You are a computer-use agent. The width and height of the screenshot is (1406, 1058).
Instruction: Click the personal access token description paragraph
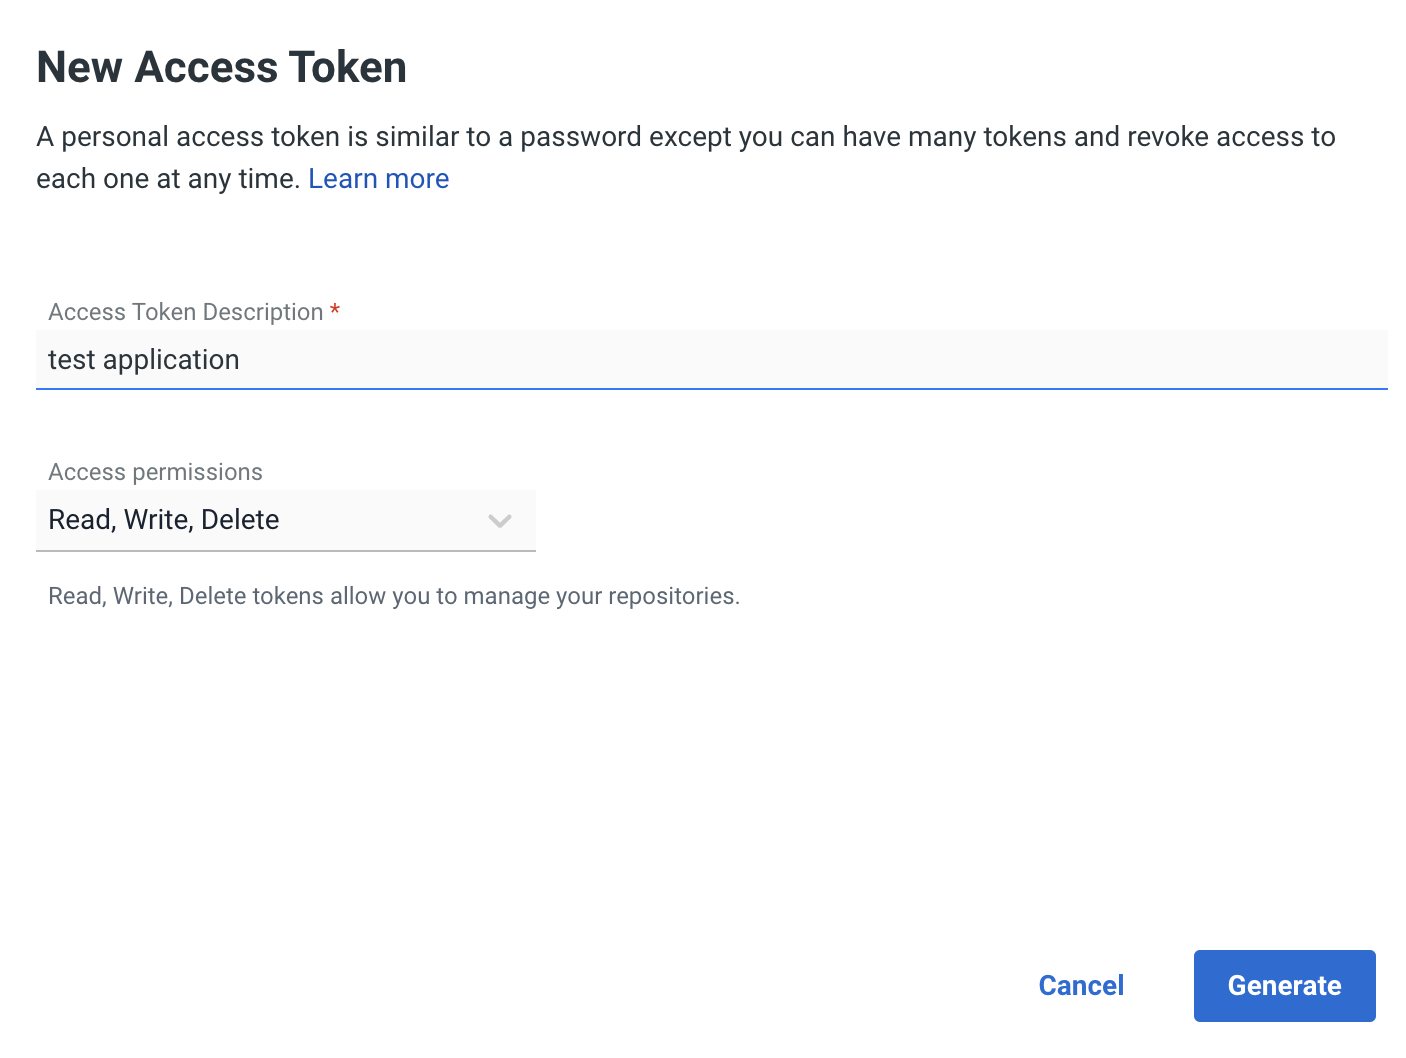[685, 137]
